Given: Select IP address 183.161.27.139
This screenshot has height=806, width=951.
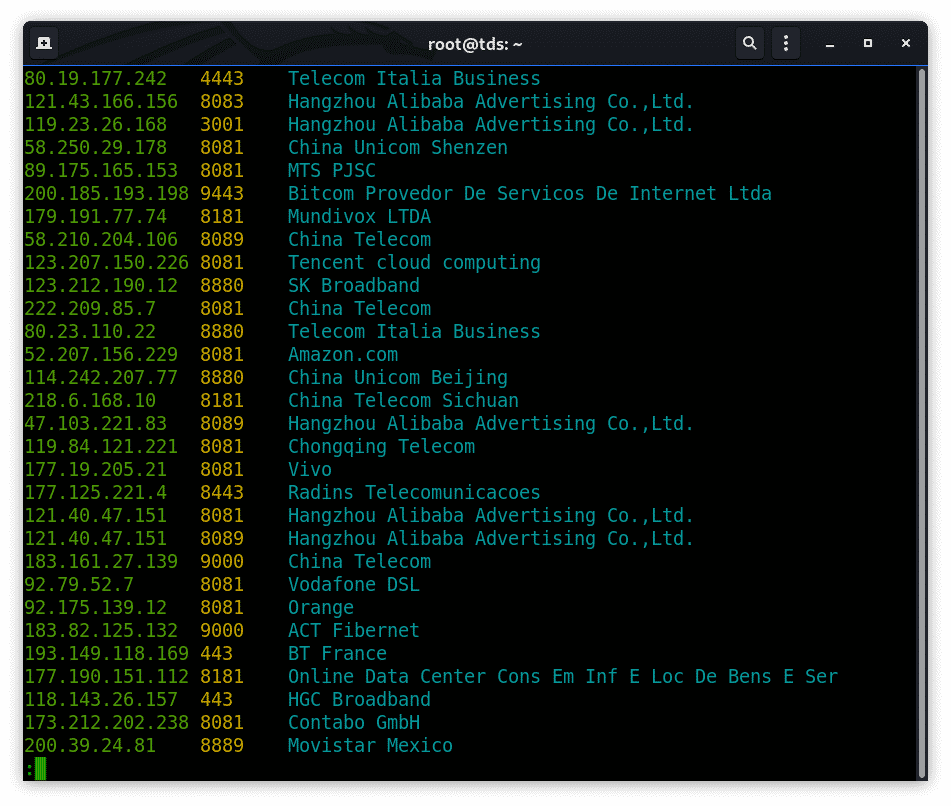Looking at the screenshot, I should (101, 562).
